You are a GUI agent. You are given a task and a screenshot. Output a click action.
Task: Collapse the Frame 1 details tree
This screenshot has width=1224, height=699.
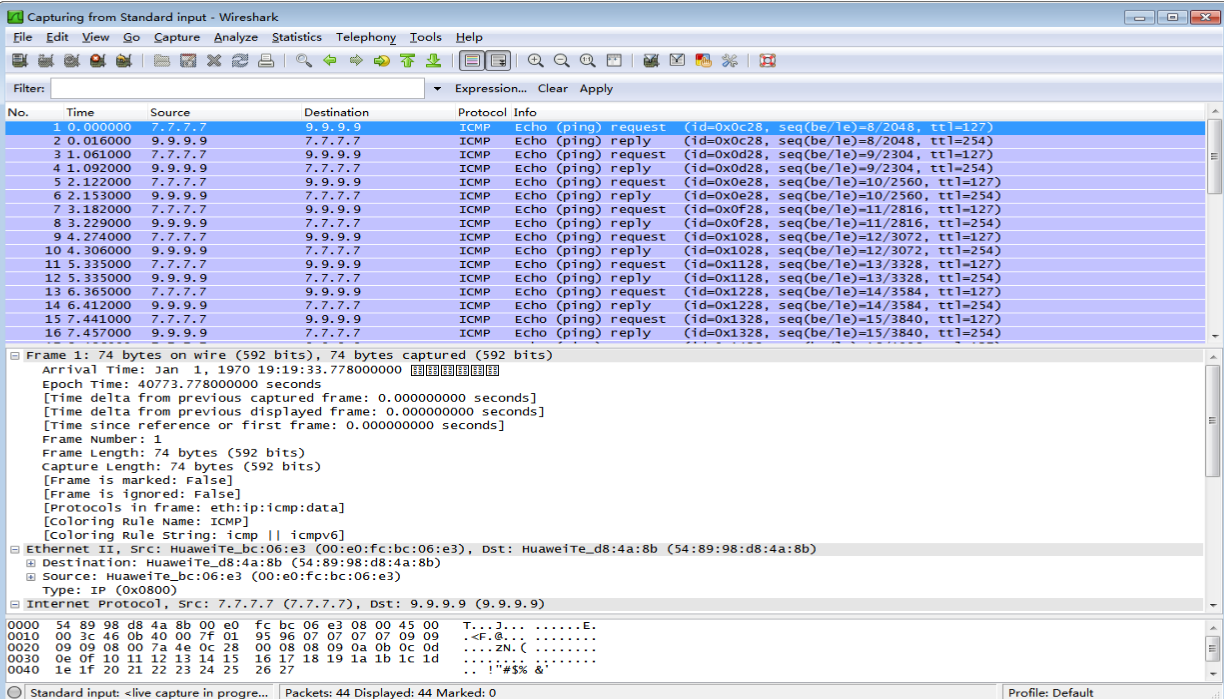(15, 356)
